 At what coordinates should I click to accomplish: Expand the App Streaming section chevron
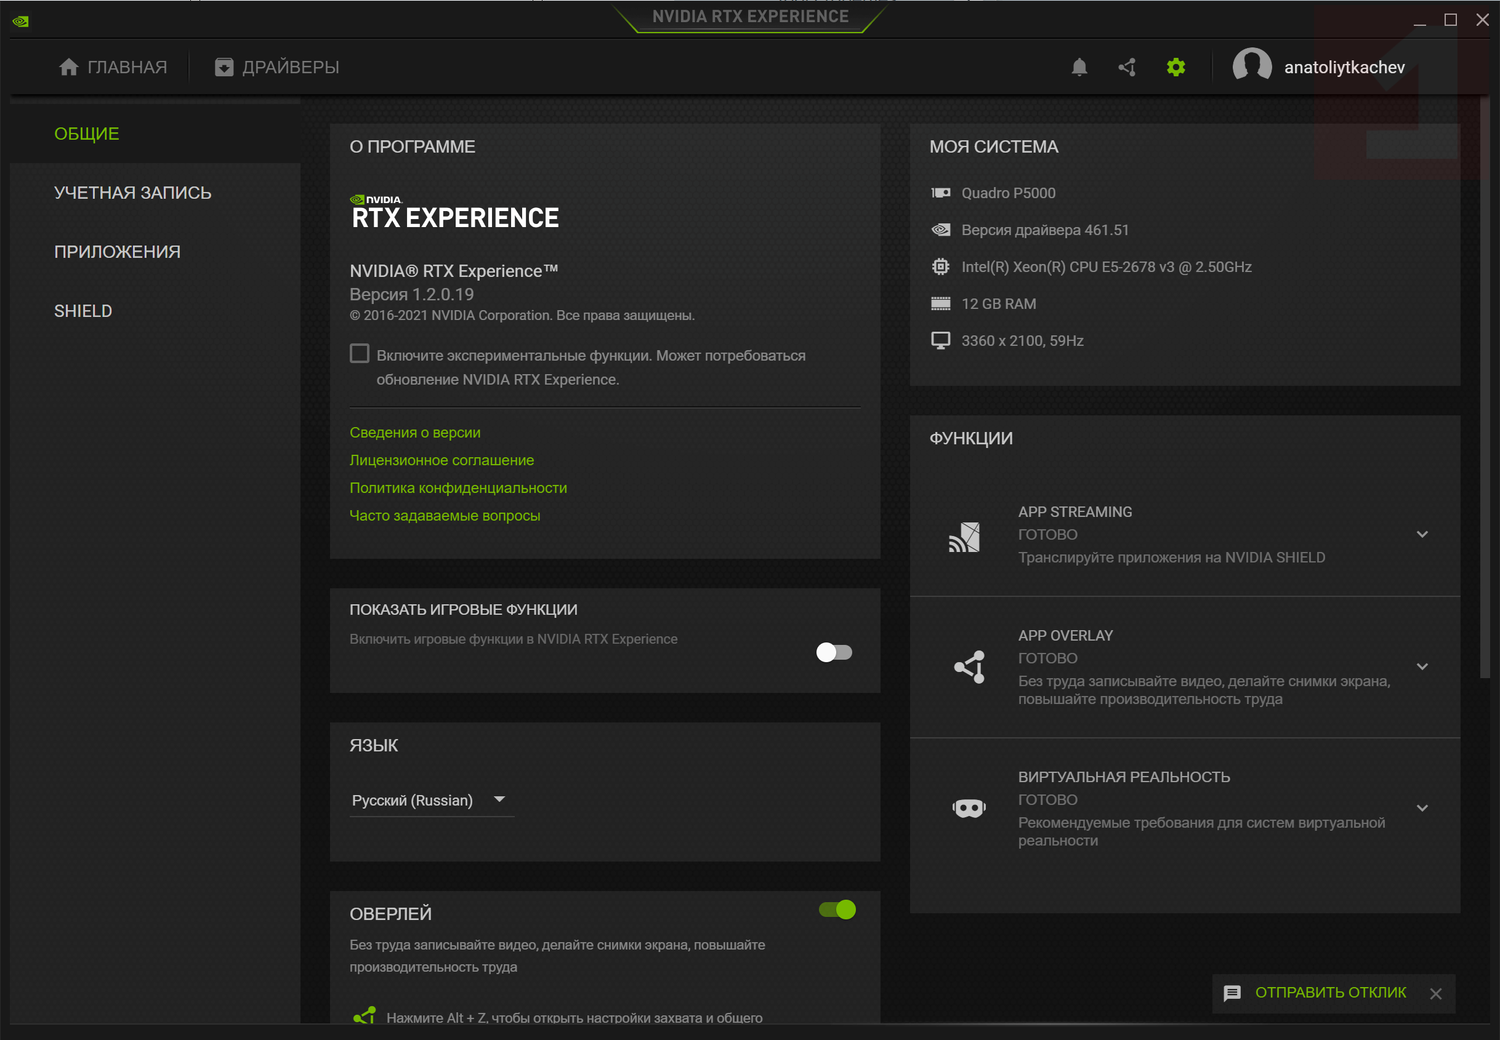pyautogui.click(x=1422, y=534)
